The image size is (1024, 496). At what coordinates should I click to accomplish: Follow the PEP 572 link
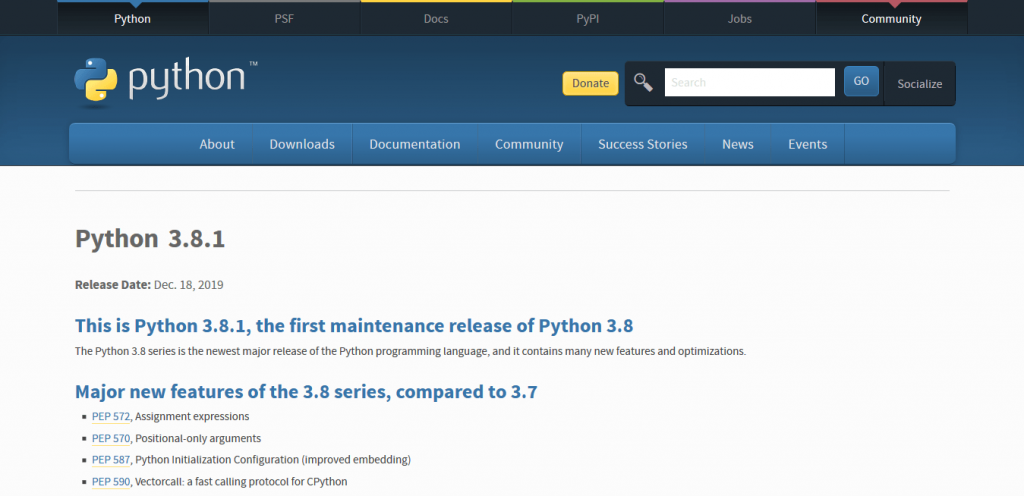coord(111,416)
